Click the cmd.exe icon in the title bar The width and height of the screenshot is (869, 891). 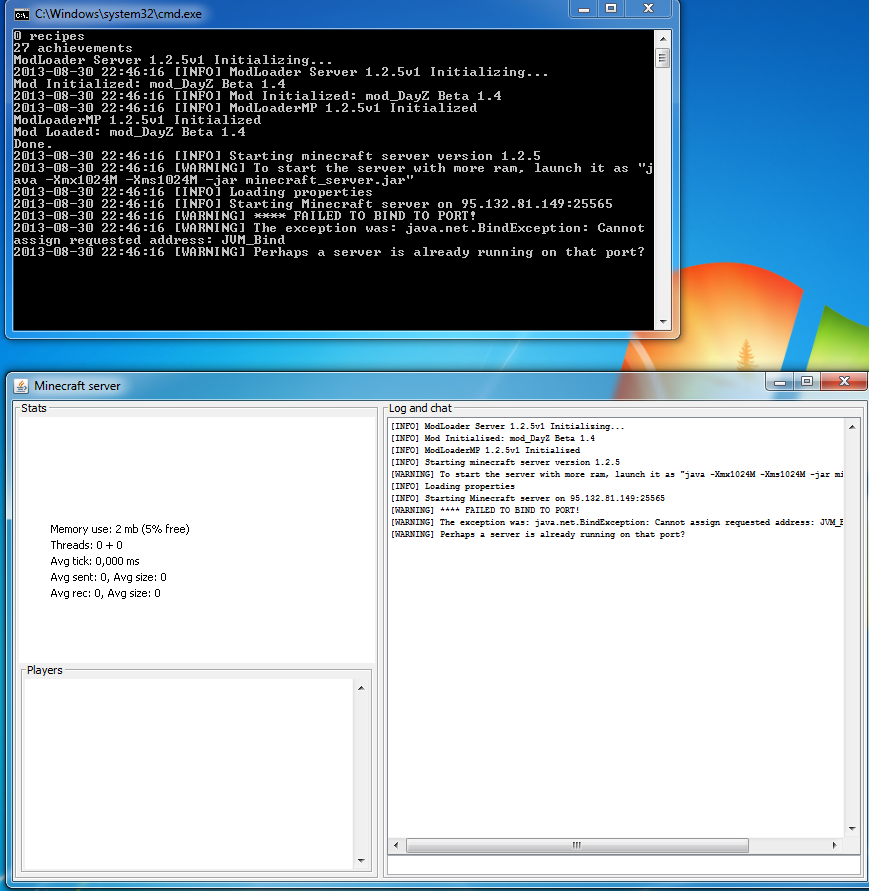21,14
